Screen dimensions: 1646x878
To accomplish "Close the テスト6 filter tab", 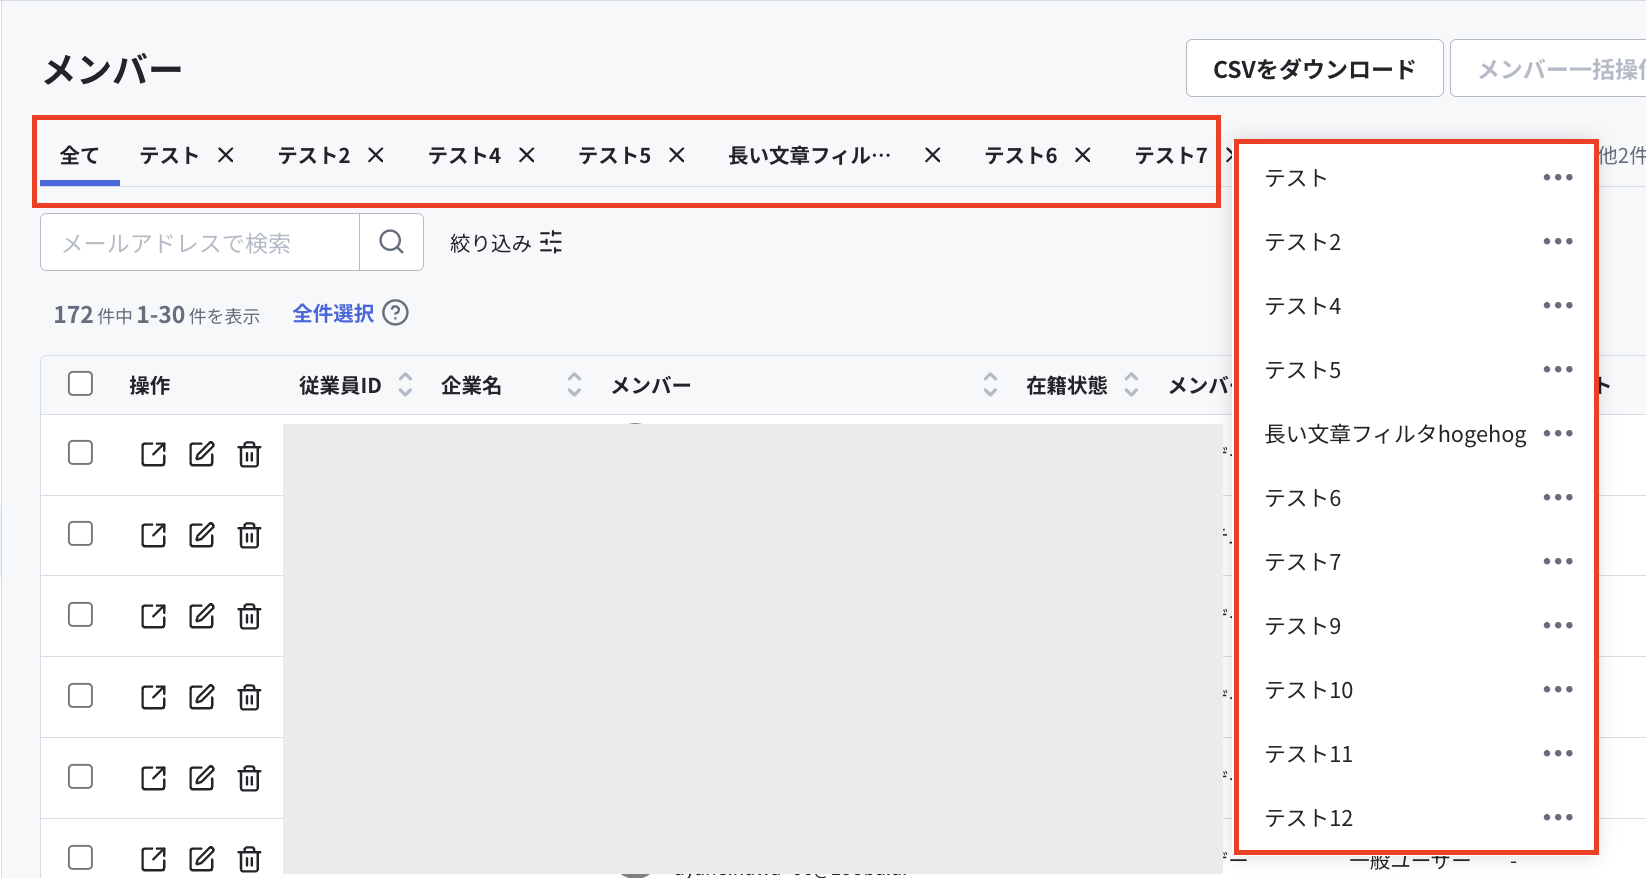I will tap(1083, 155).
